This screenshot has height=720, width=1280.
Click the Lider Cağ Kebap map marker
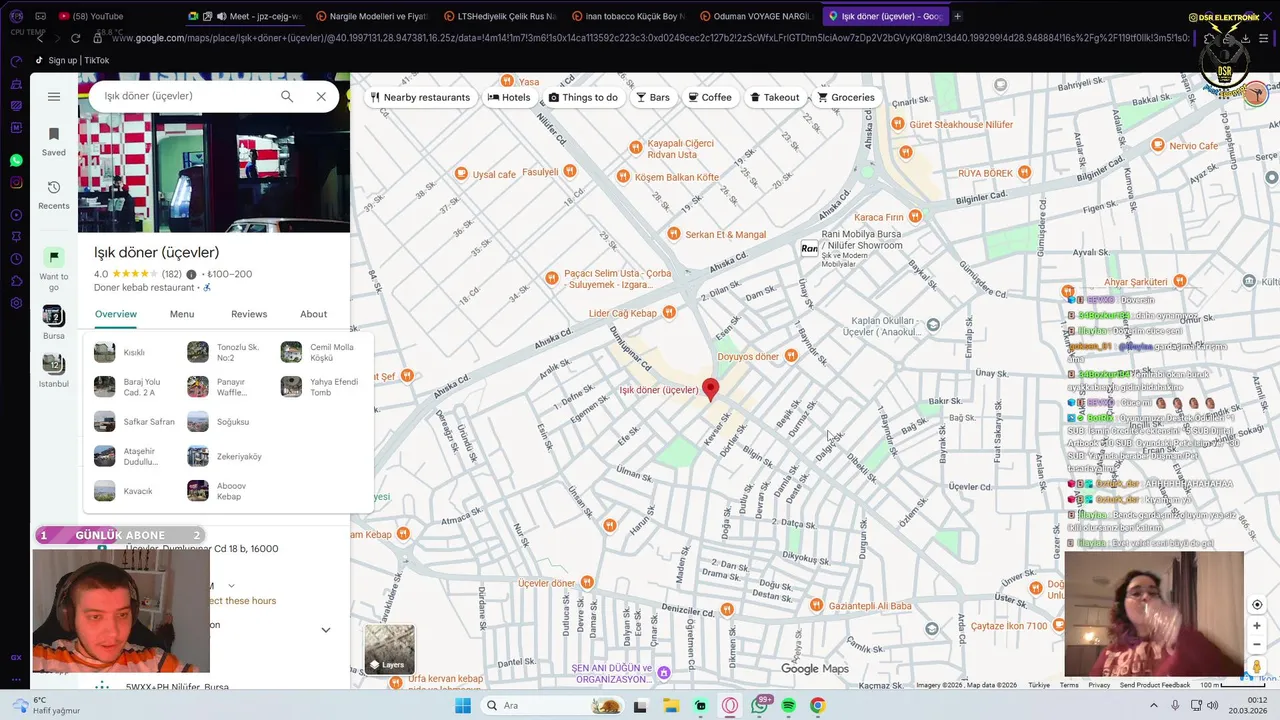[x=669, y=313]
